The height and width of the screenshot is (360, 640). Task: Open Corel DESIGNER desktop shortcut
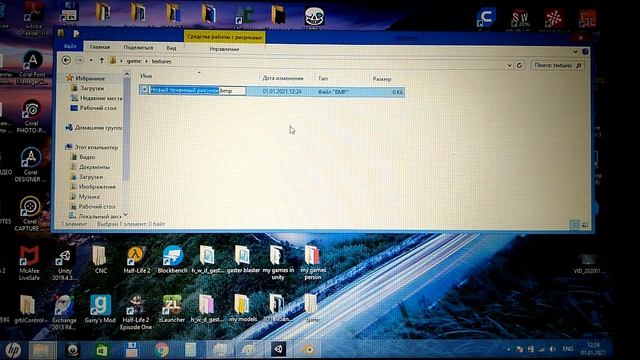point(30,164)
